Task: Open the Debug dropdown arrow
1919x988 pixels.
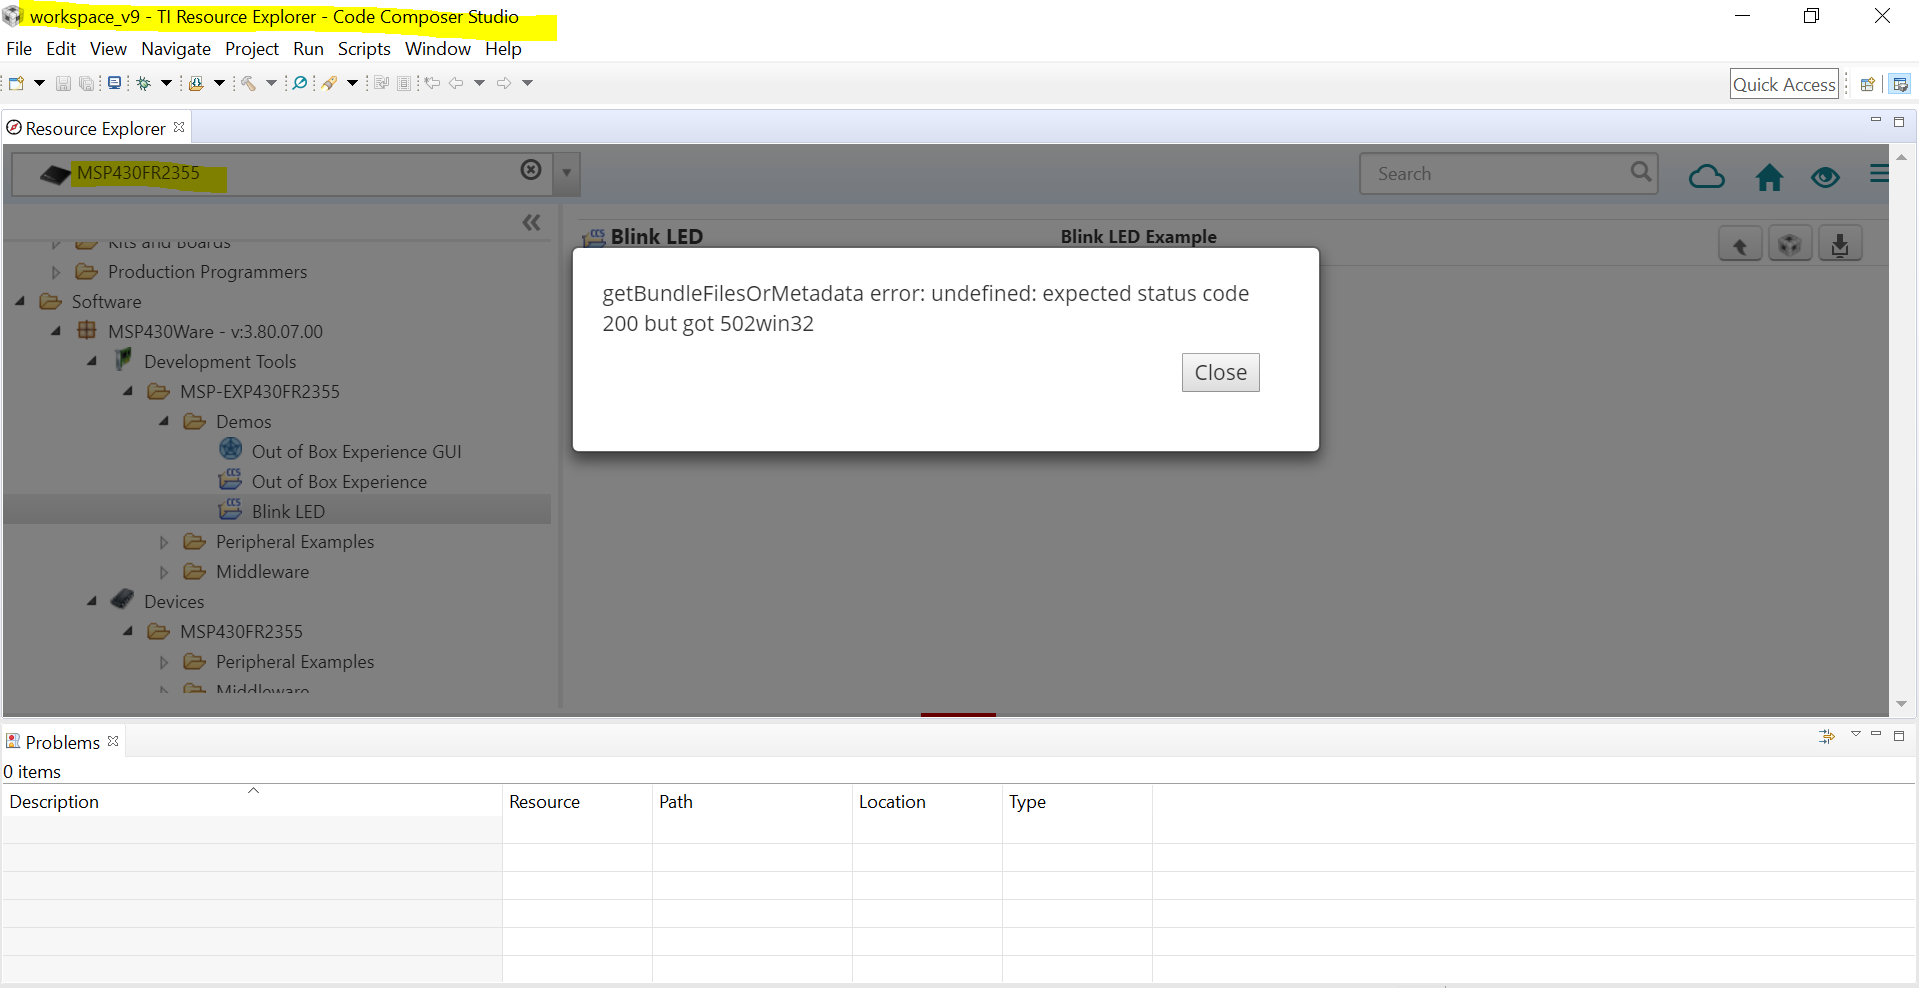Action: click(x=166, y=83)
